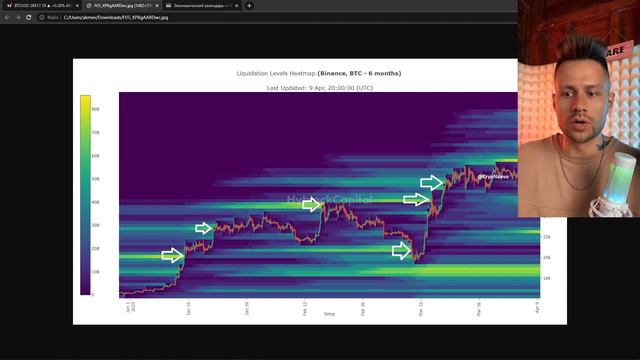
Task: Click the Mar 26 axis label
Action: [479, 309]
